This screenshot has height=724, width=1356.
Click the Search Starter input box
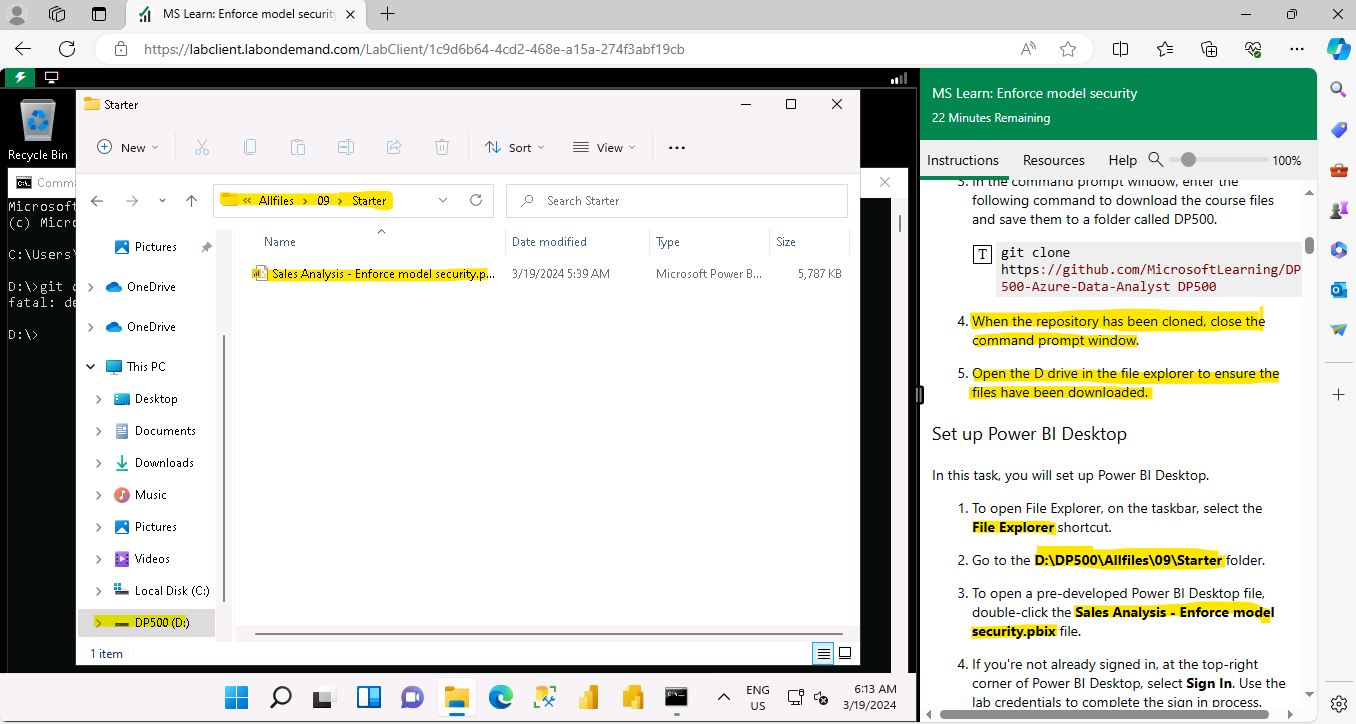pyautogui.click(x=677, y=201)
